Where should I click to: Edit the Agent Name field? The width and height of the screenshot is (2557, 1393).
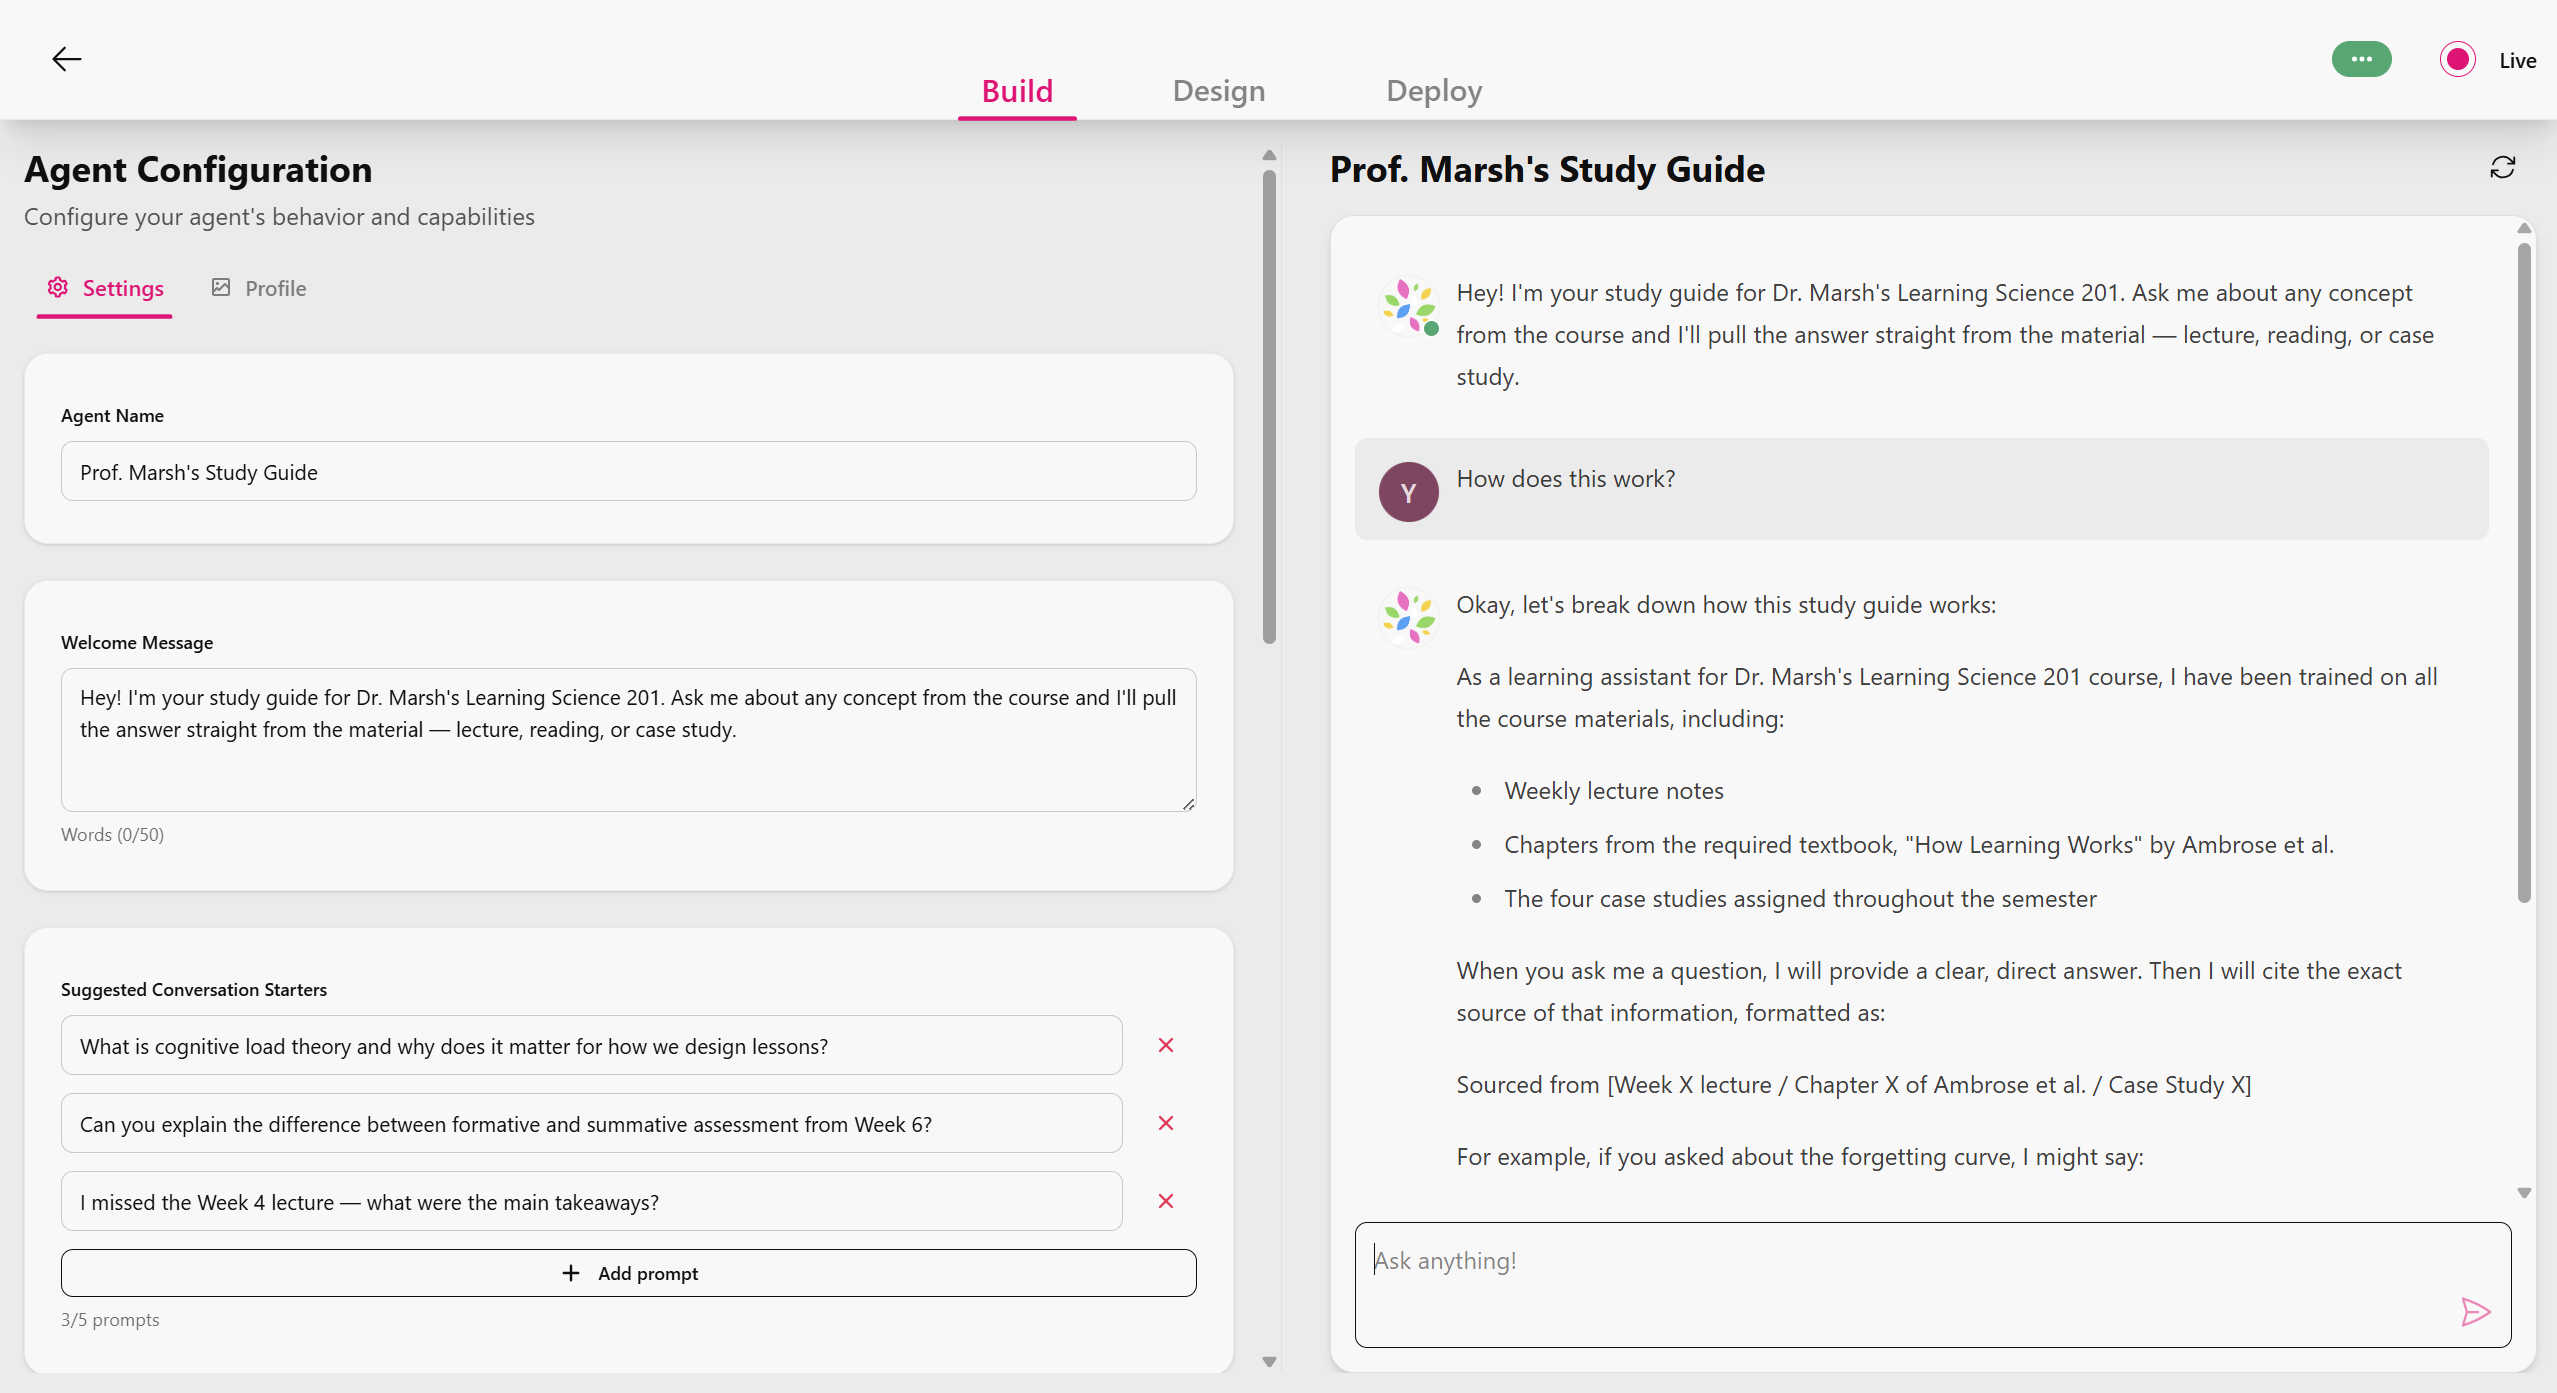pyautogui.click(x=628, y=471)
